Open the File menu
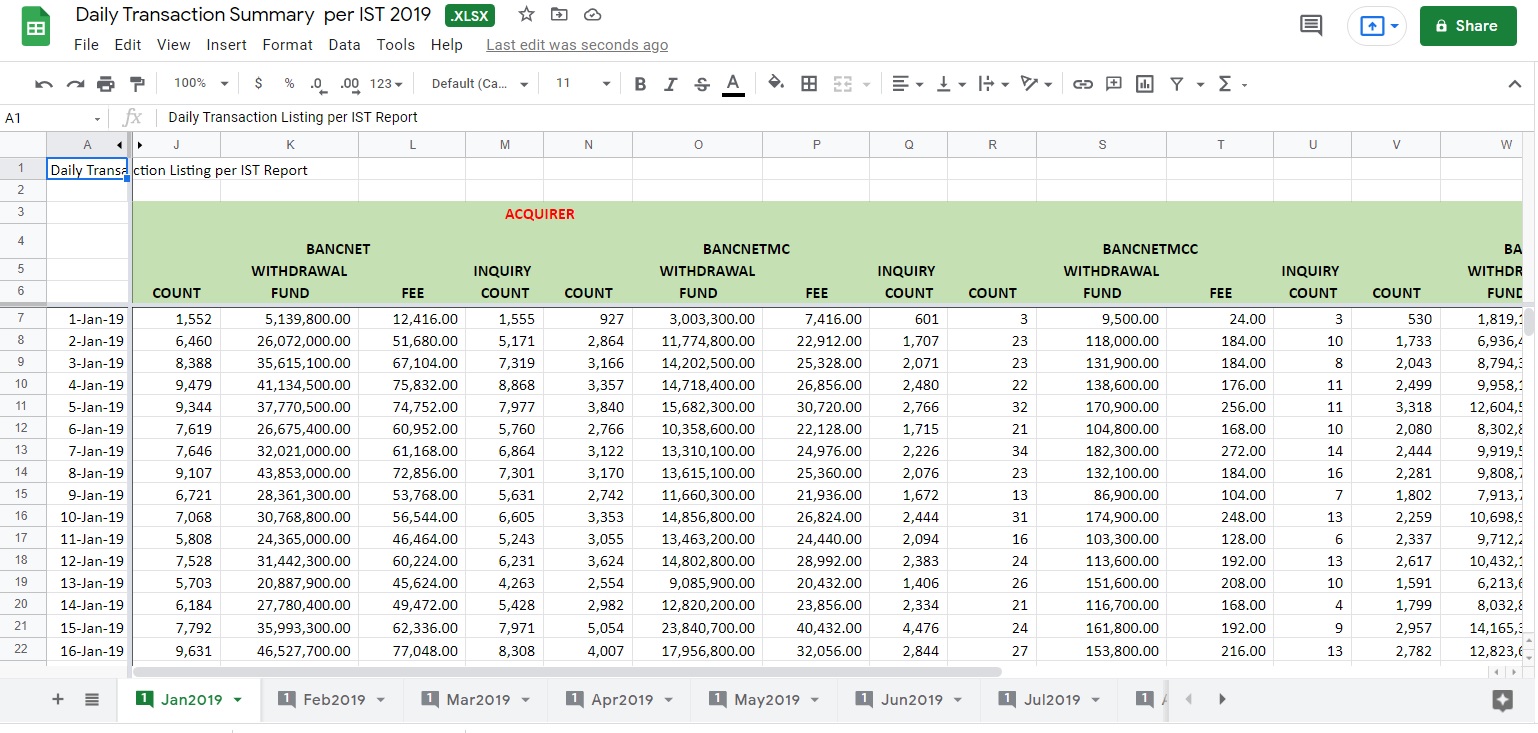The height and width of the screenshot is (733, 1538). (86, 45)
